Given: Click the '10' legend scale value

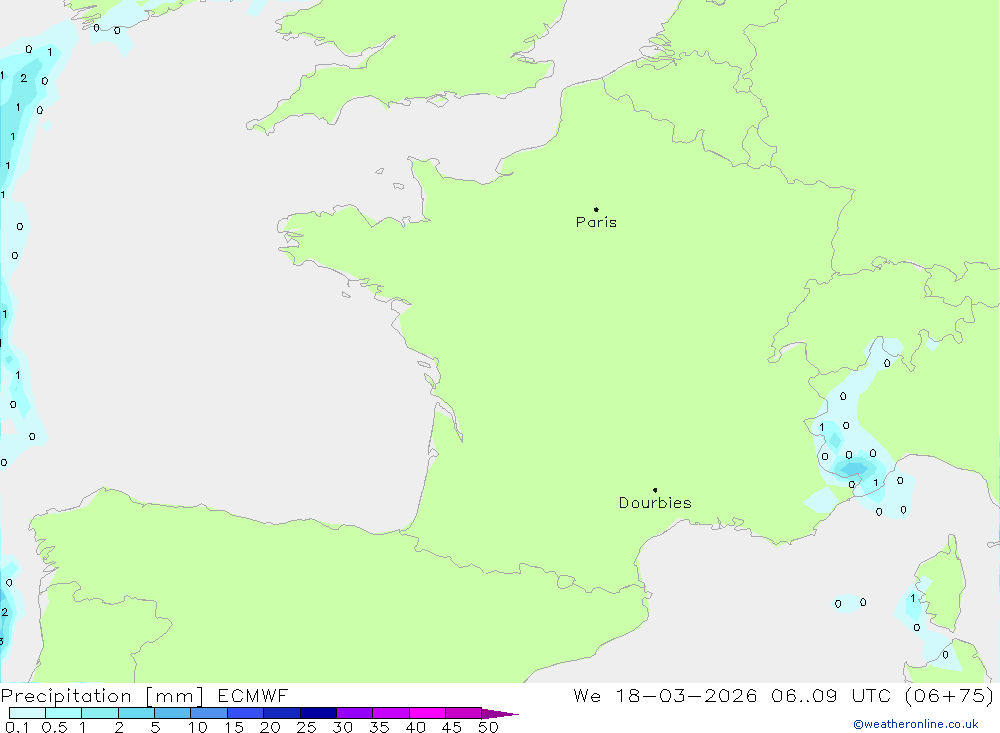Looking at the screenshot, I should (198, 727).
